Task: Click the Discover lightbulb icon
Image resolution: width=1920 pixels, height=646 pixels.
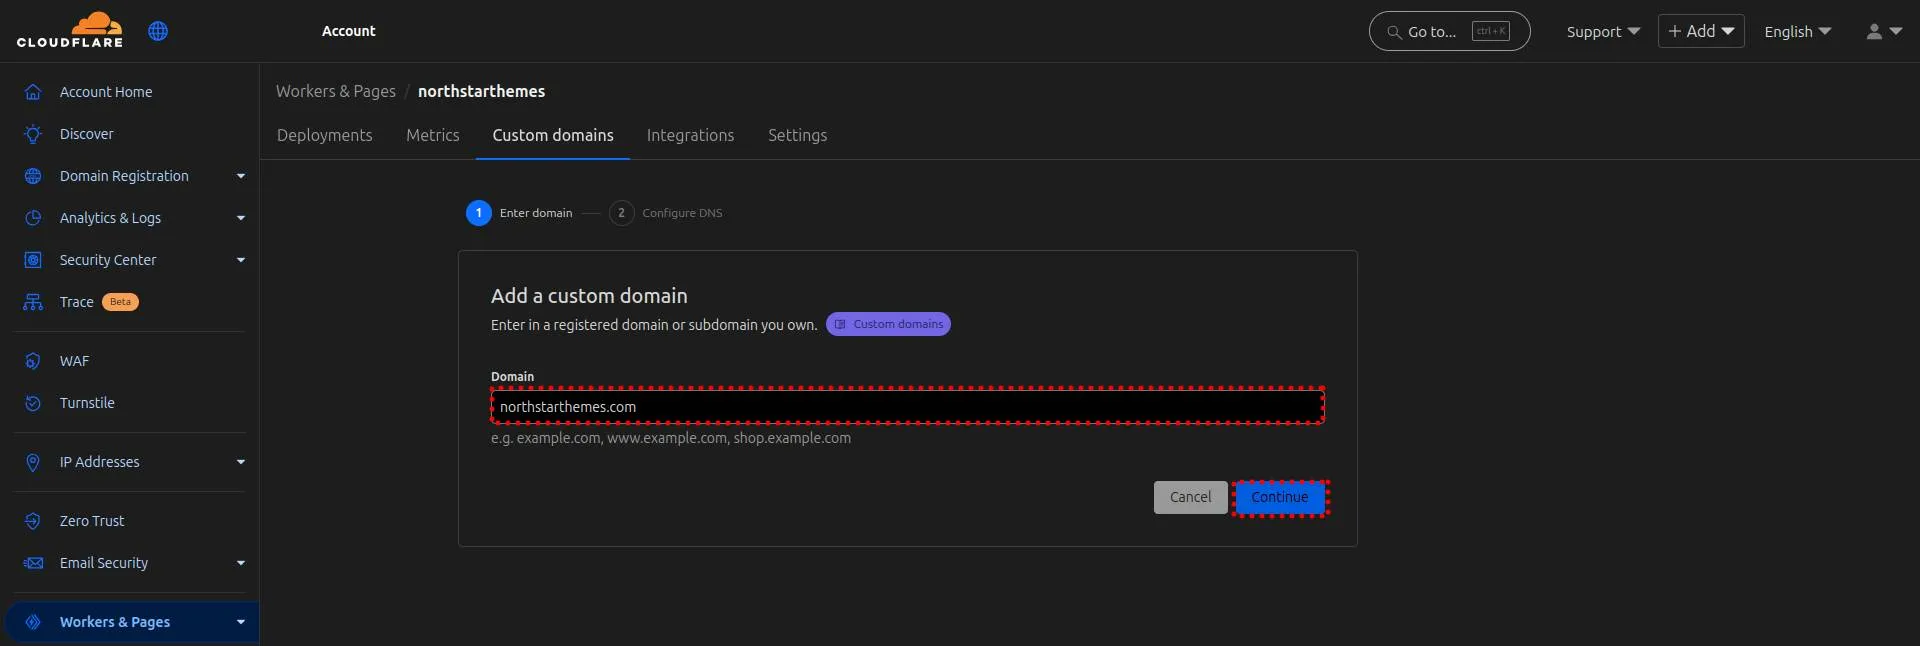Action: [33, 134]
